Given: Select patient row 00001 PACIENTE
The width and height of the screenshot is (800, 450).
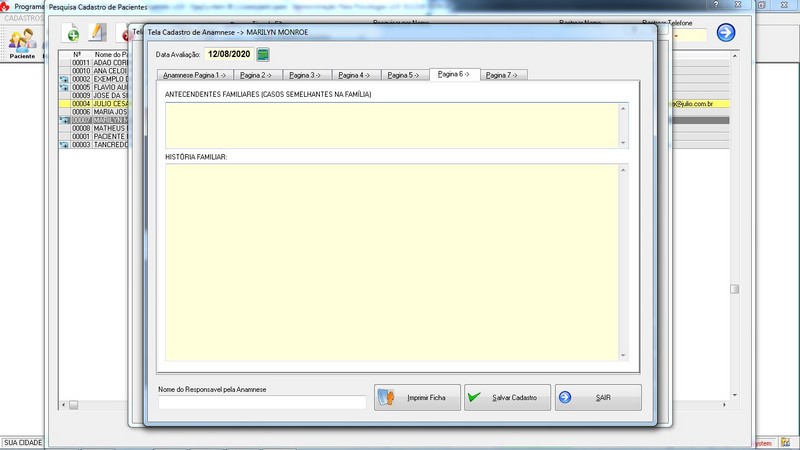Looking at the screenshot, I should [94, 136].
